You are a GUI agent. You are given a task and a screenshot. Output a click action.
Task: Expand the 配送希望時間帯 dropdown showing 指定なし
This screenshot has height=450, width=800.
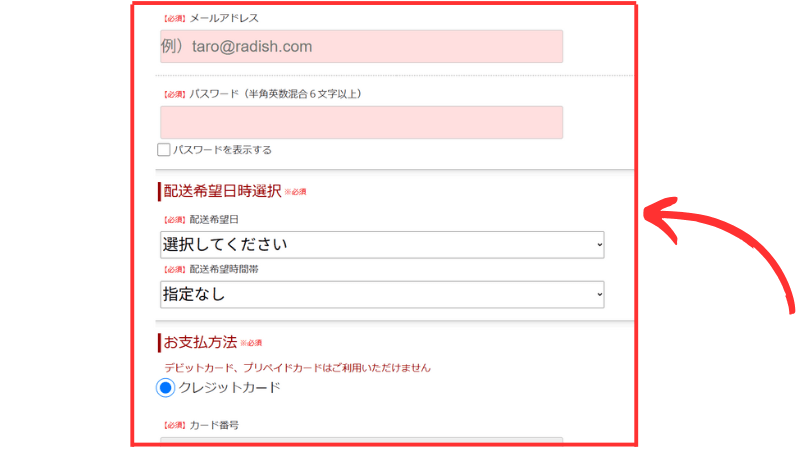point(381,294)
